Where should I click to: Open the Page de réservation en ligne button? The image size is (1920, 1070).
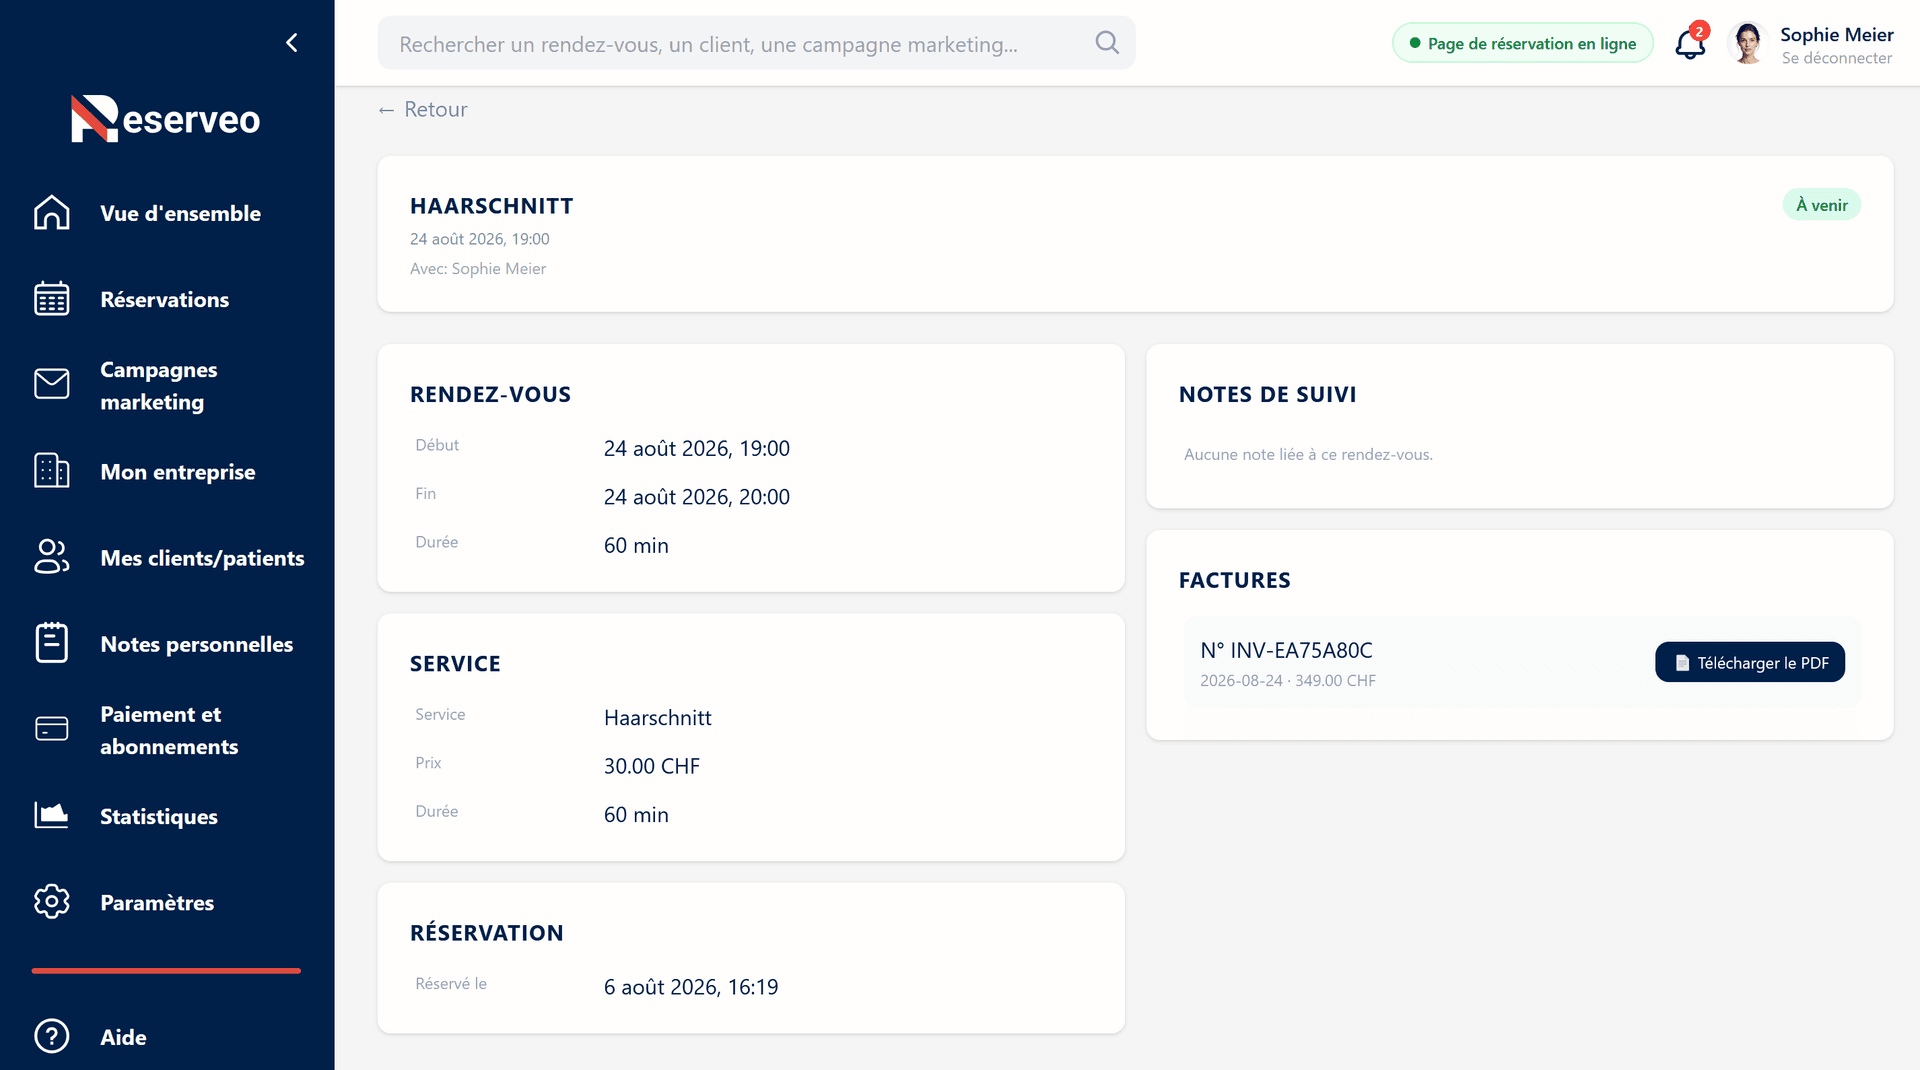click(1522, 43)
